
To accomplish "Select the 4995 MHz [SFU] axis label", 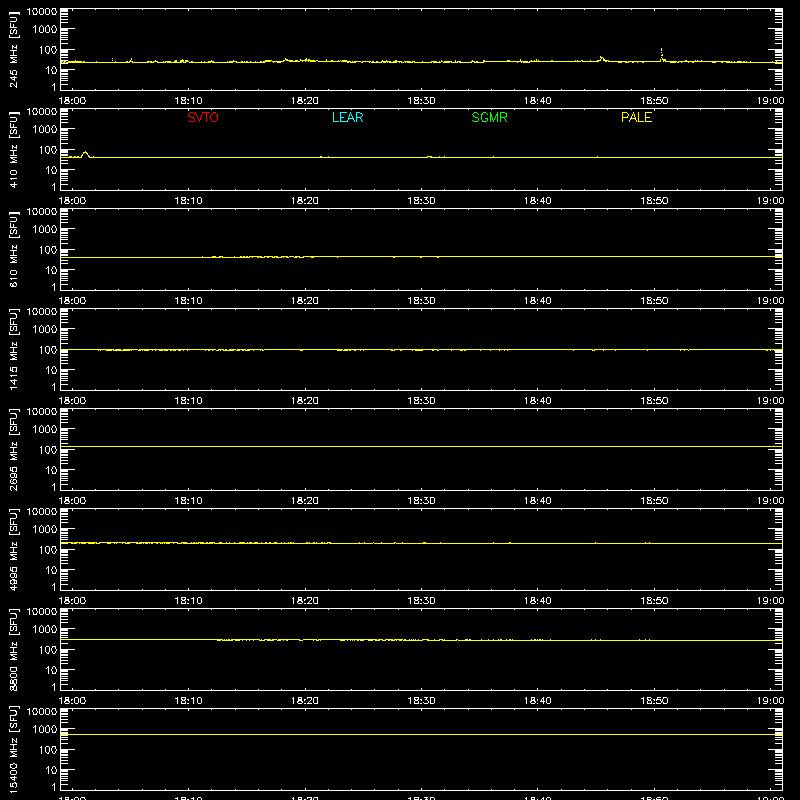I will (13, 549).
